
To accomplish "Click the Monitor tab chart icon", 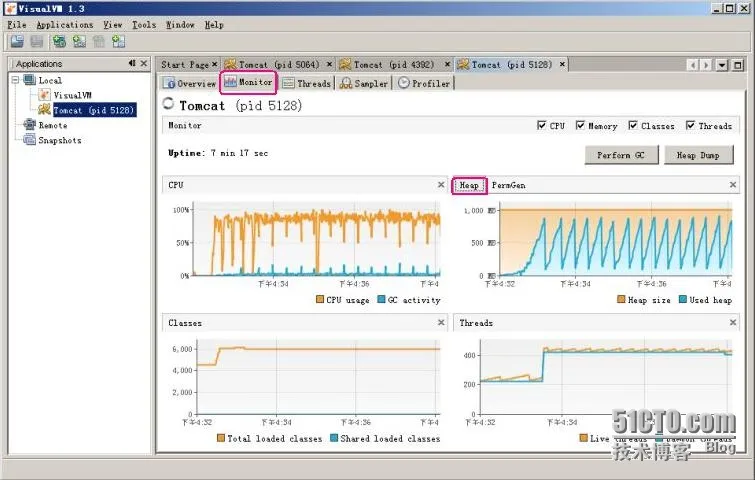I will [x=231, y=82].
